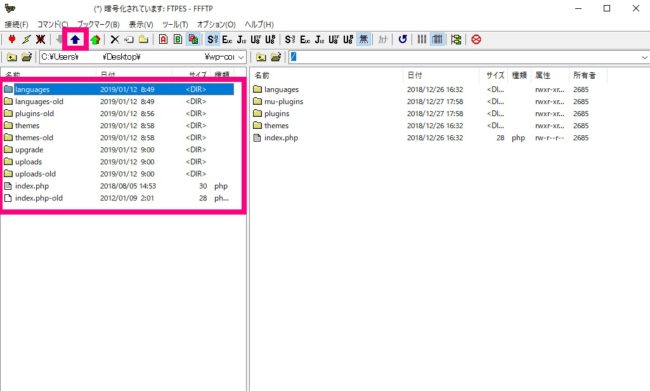Toggle synchronized folder movement icon

click(x=456, y=40)
